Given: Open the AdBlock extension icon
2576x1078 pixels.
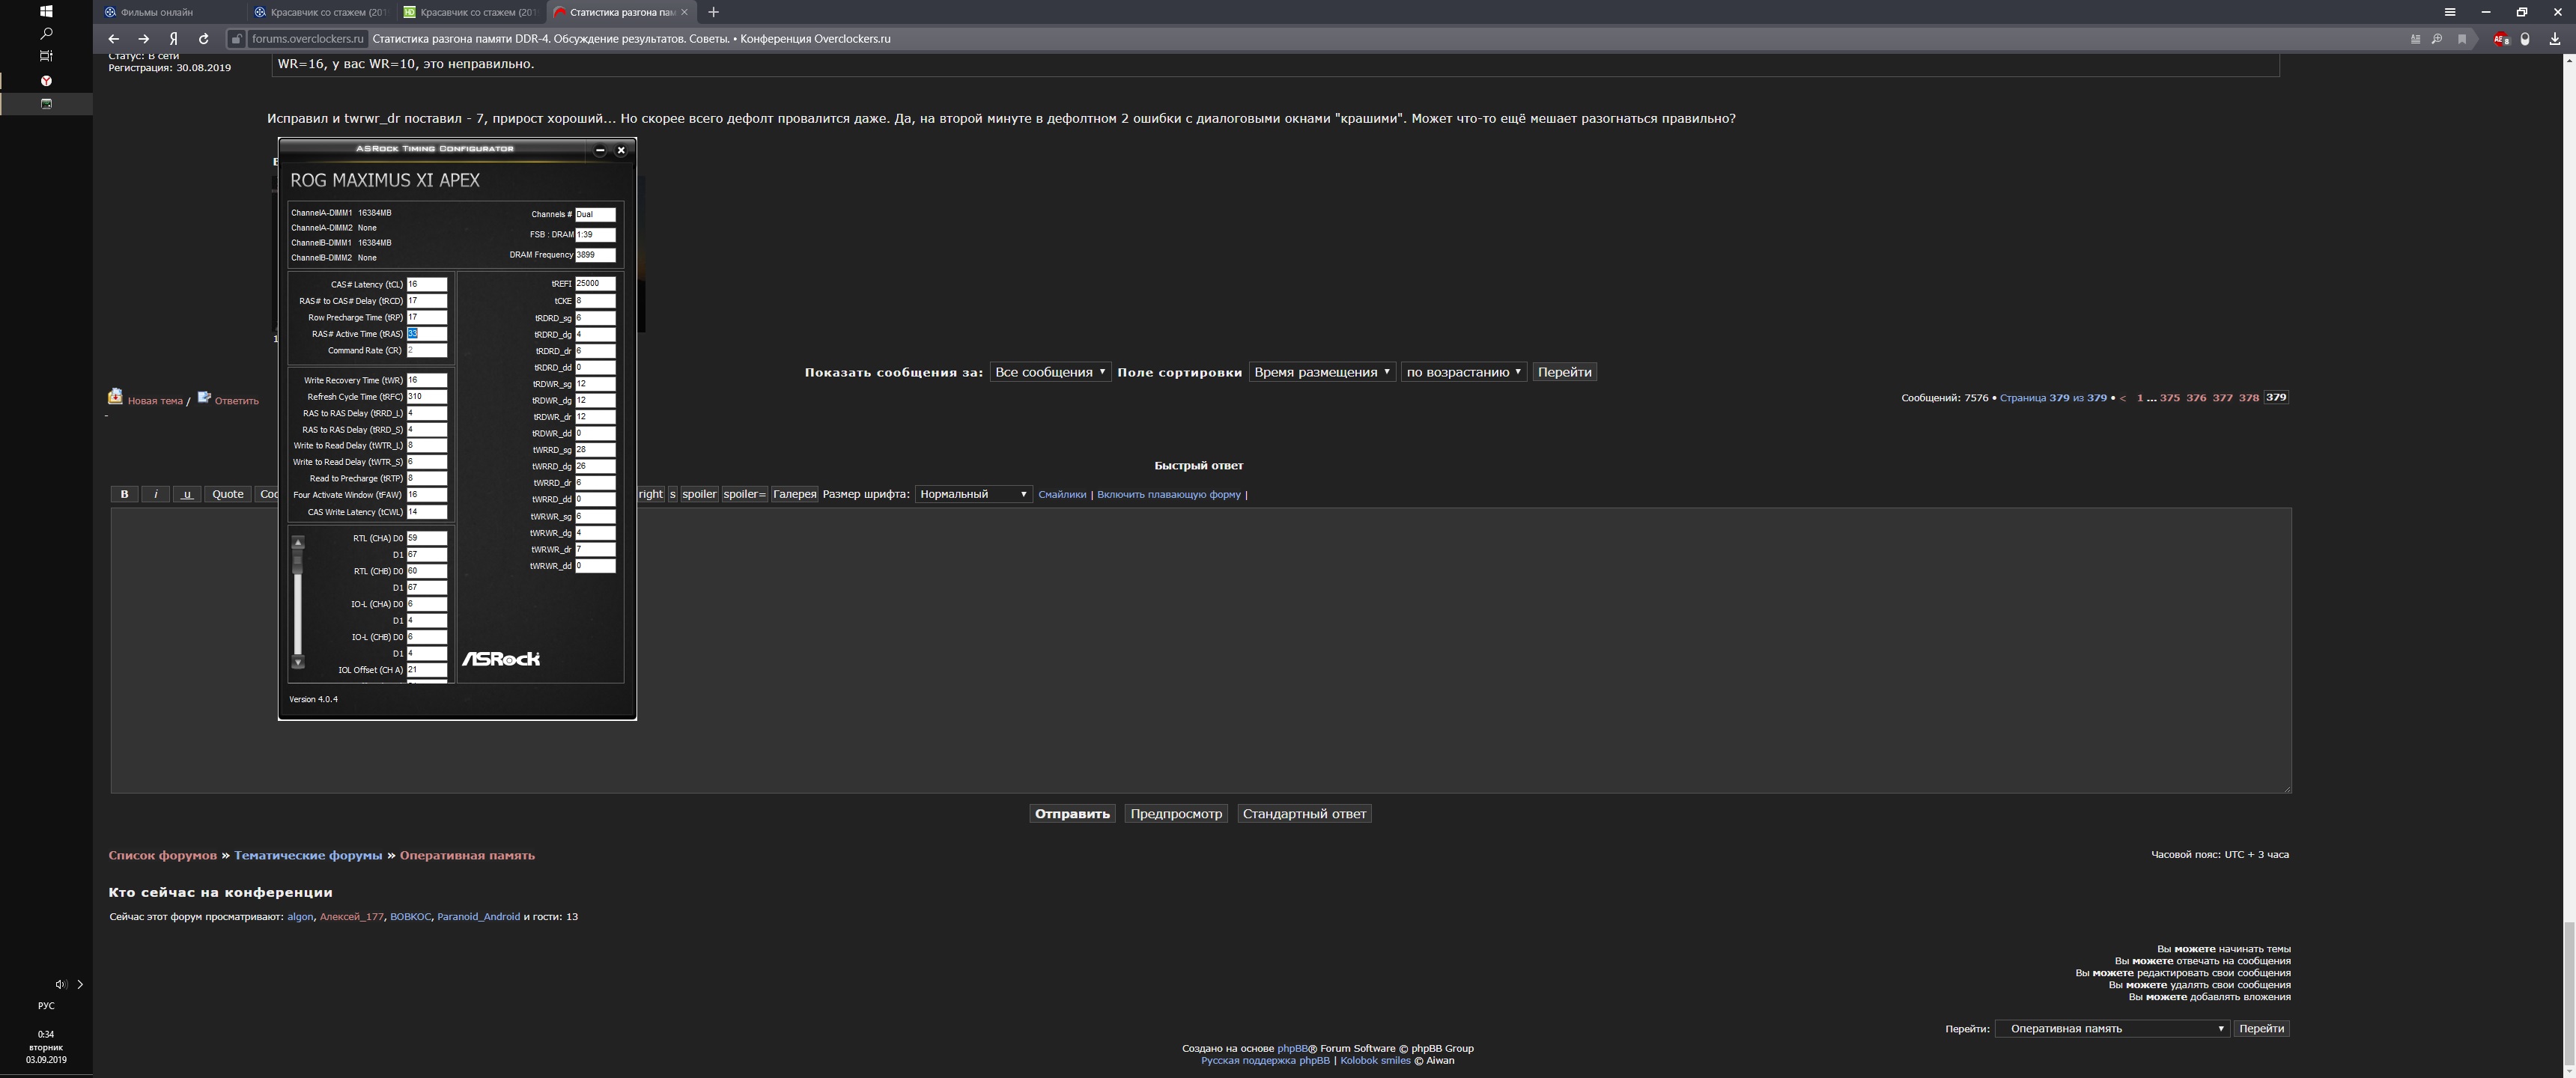Looking at the screenshot, I should tap(2500, 39).
